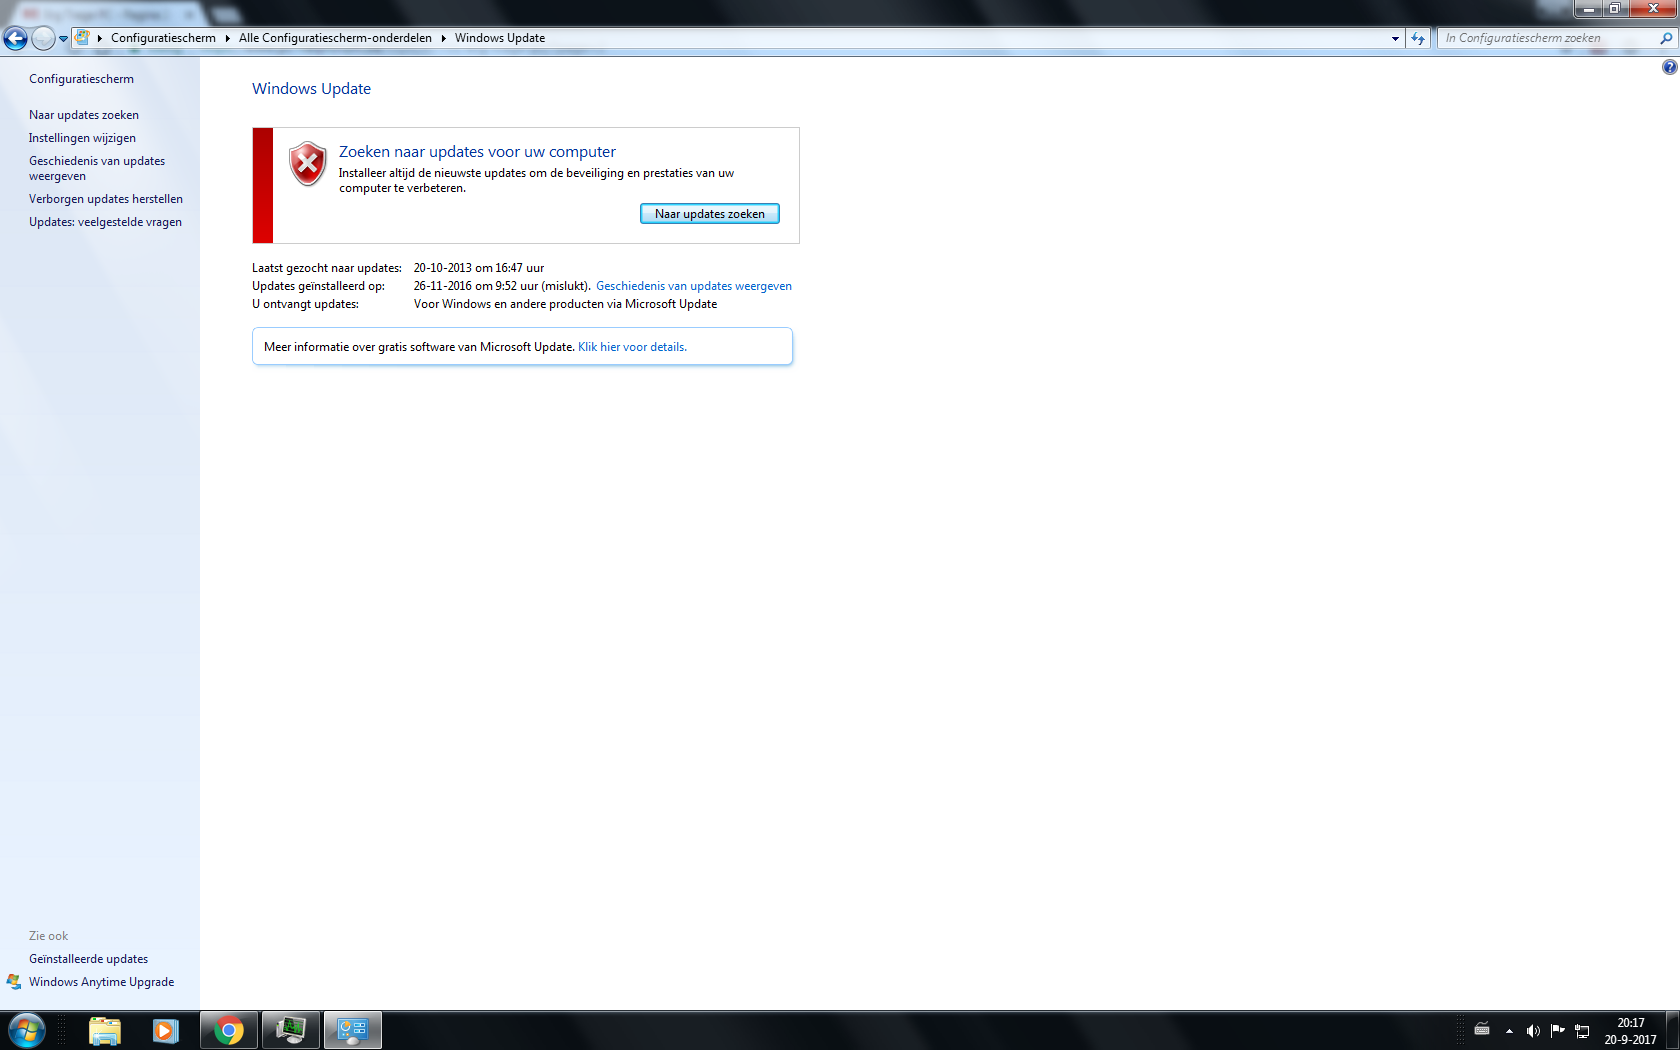Restore down the Windows Update window
The width and height of the screenshot is (1680, 1050).
(1615, 9)
